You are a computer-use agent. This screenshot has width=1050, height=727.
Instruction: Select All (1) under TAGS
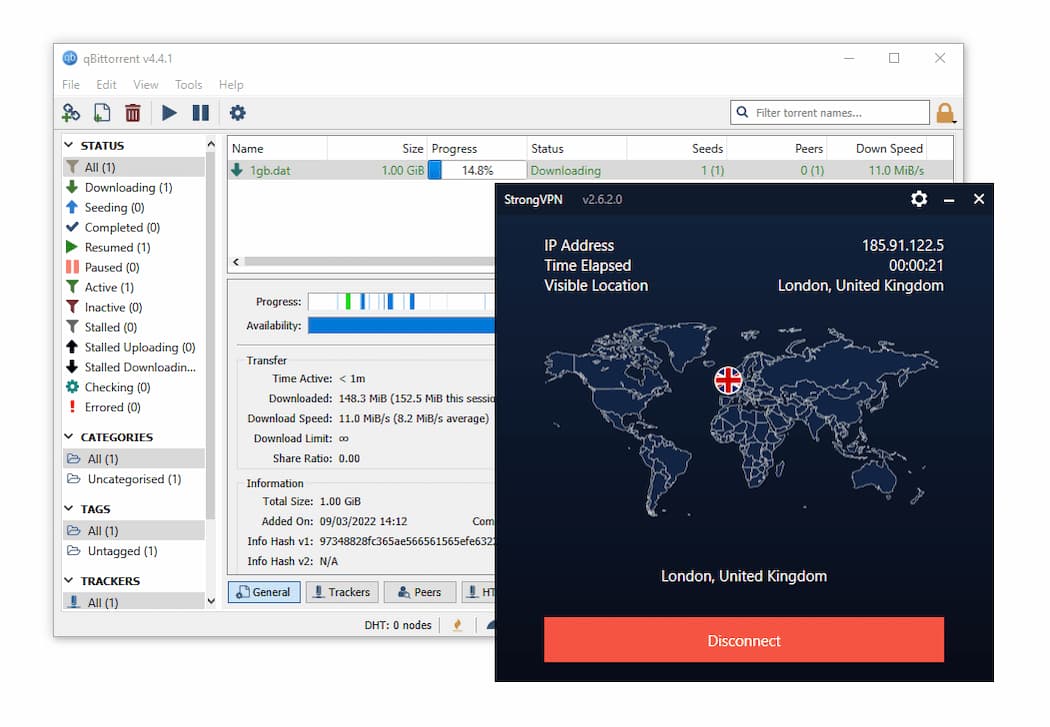pos(133,530)
